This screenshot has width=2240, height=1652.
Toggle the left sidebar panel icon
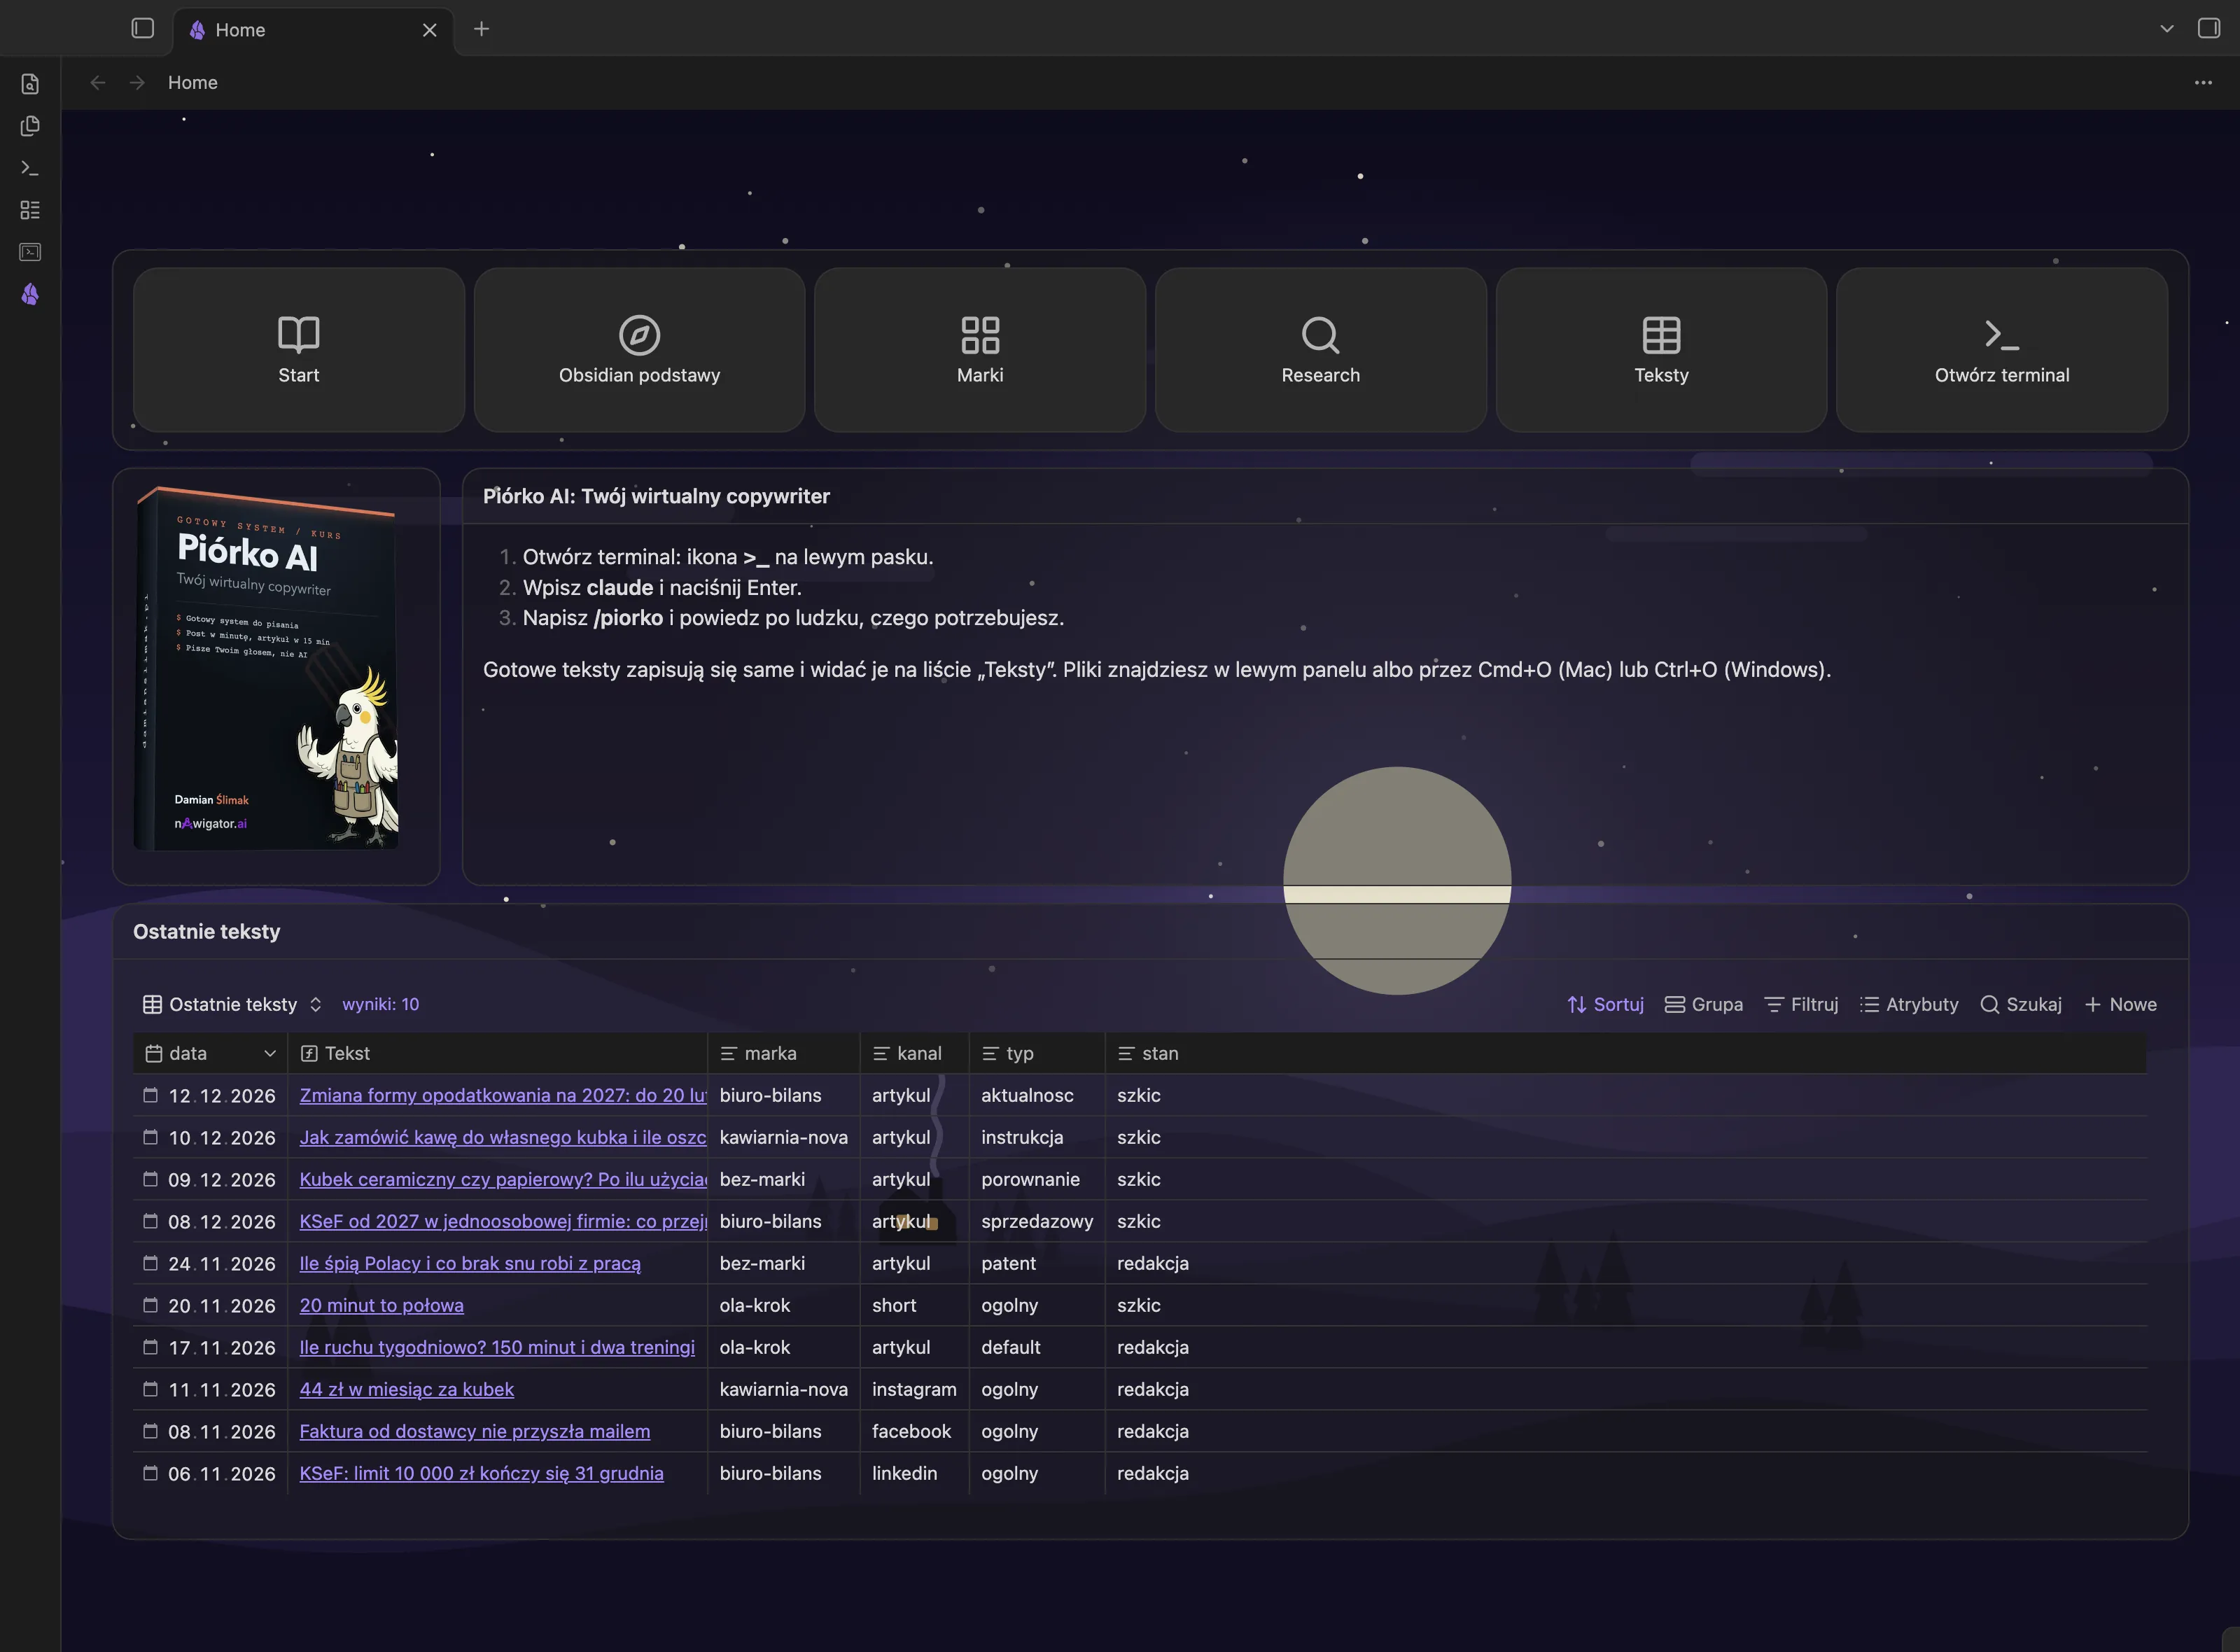pyautogui.click(x=143, y=29)
